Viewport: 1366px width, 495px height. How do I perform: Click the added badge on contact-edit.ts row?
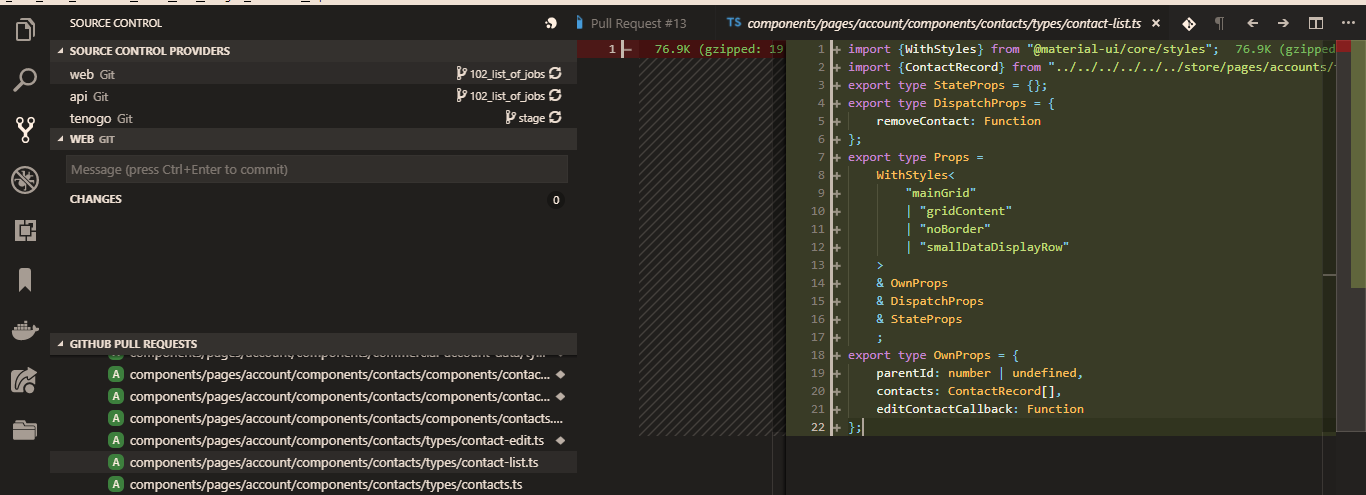pos(116,441)
